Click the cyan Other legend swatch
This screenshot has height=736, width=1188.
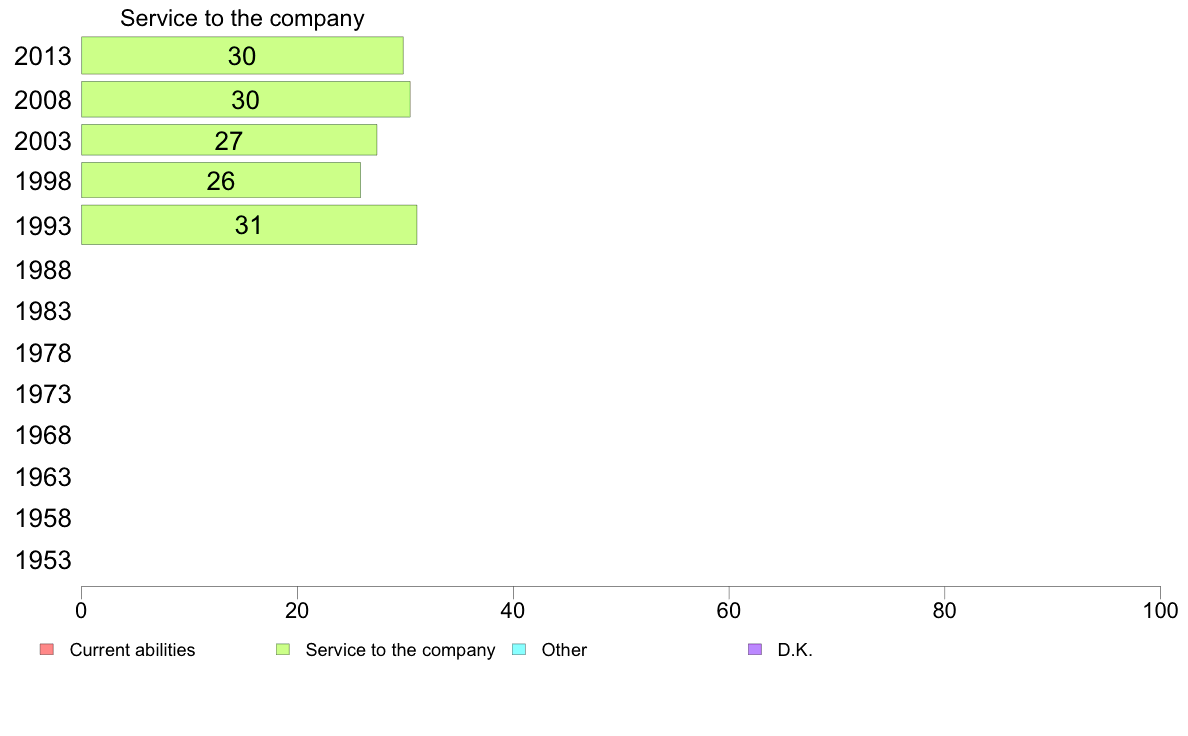[519, 650]
